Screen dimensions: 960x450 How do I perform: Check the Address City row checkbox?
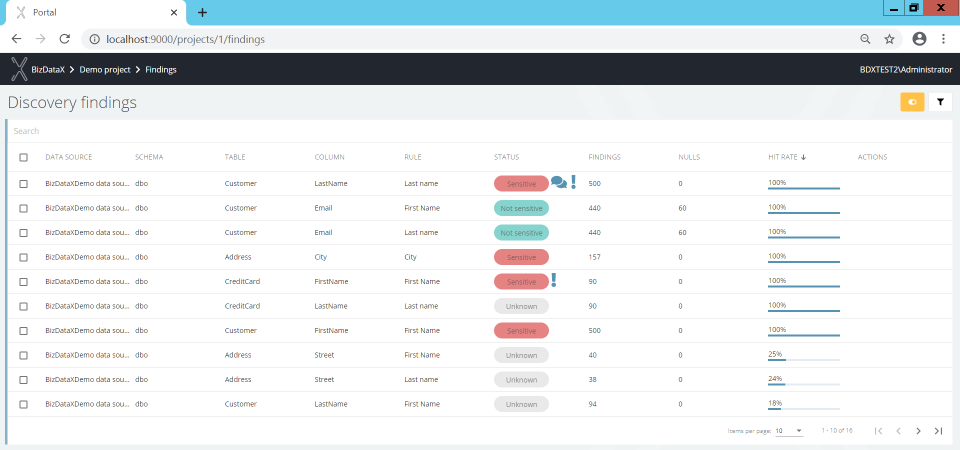pos(23,257)
